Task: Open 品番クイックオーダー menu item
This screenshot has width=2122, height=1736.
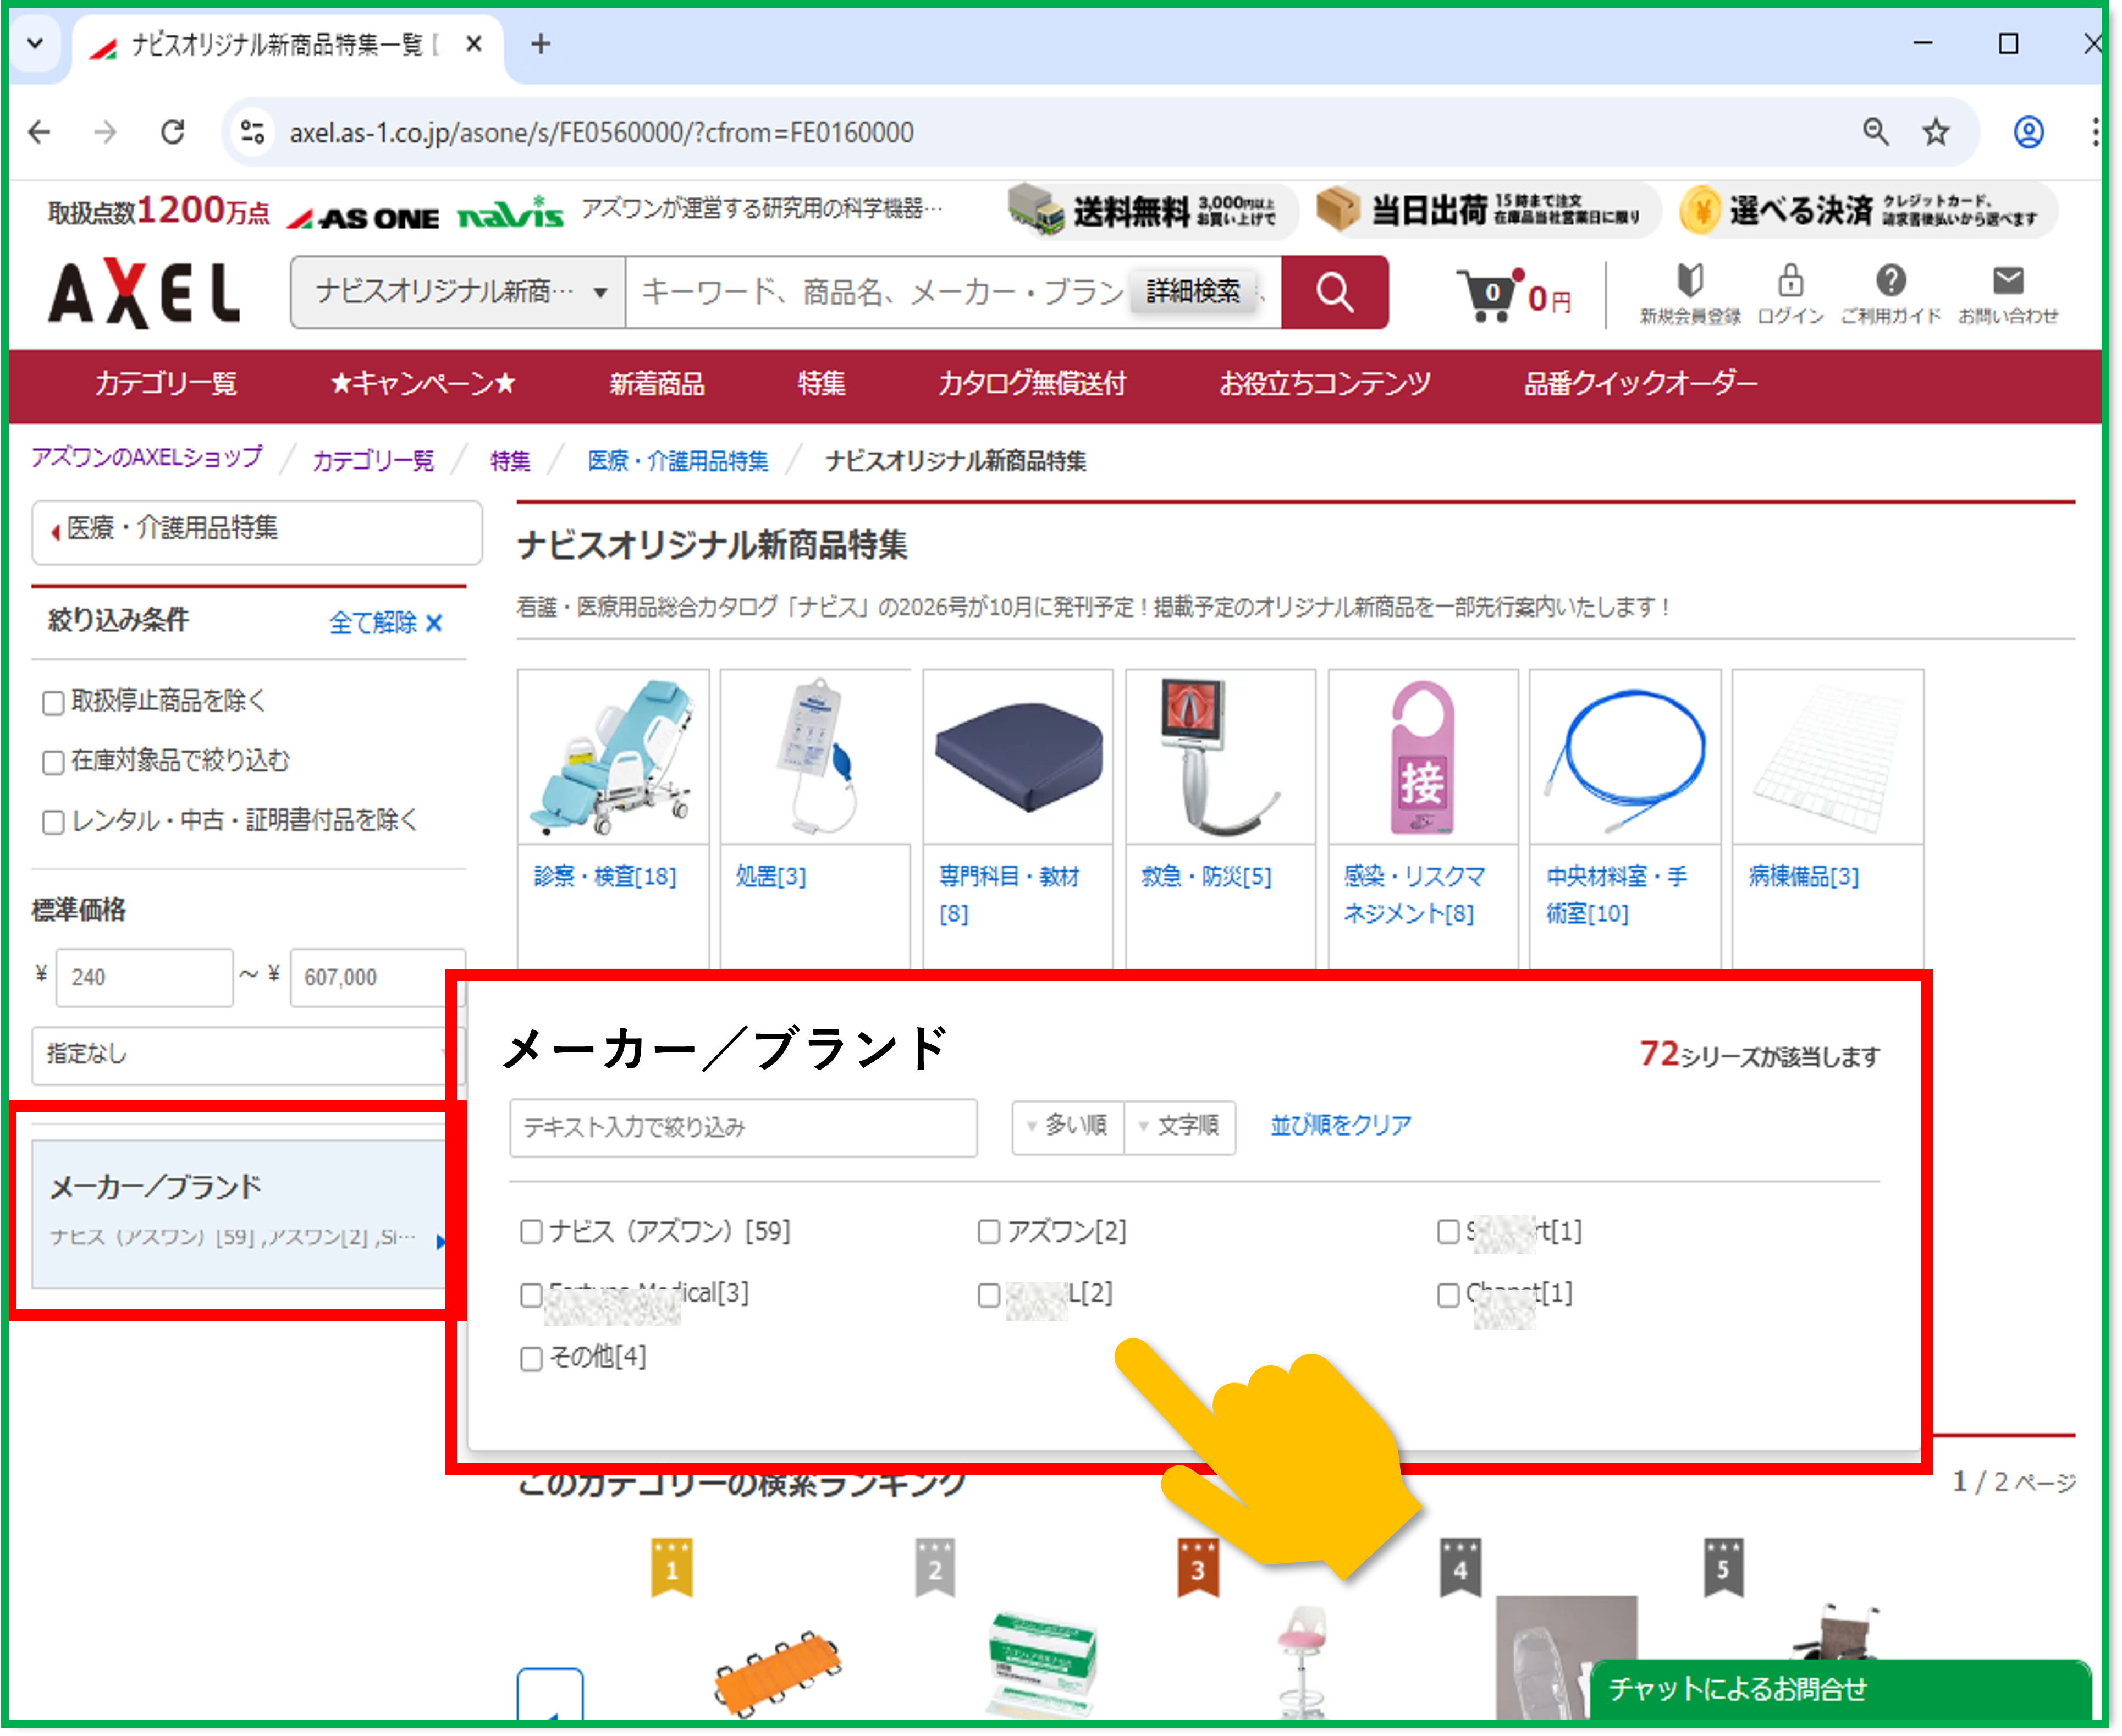Action: (1640, 384)
